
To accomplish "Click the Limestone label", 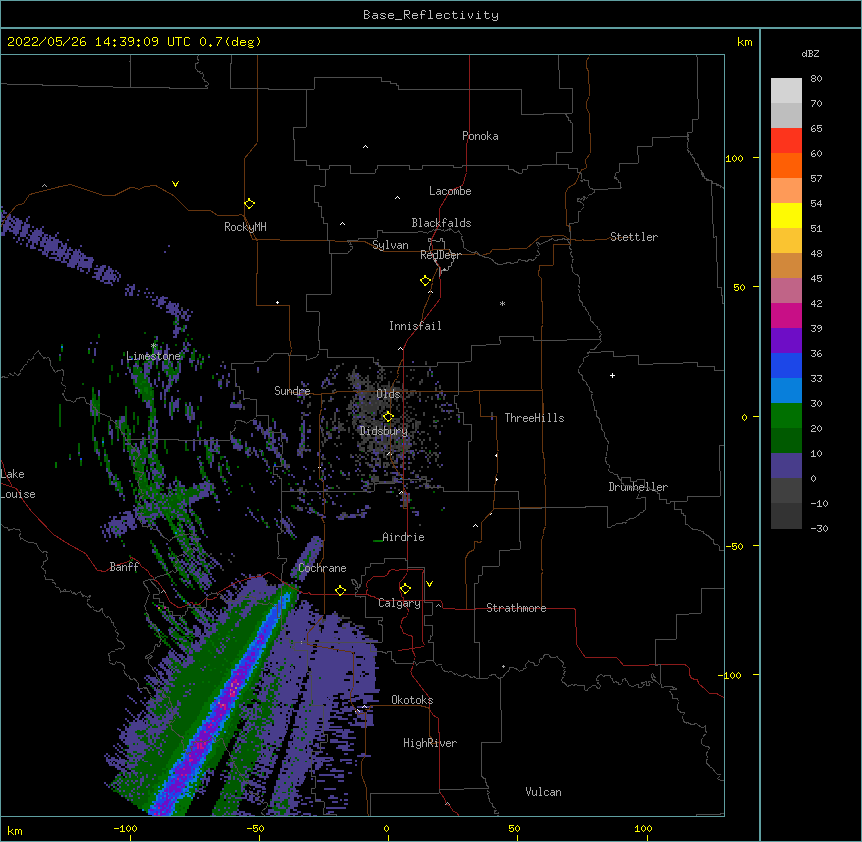I will (153, 356).
